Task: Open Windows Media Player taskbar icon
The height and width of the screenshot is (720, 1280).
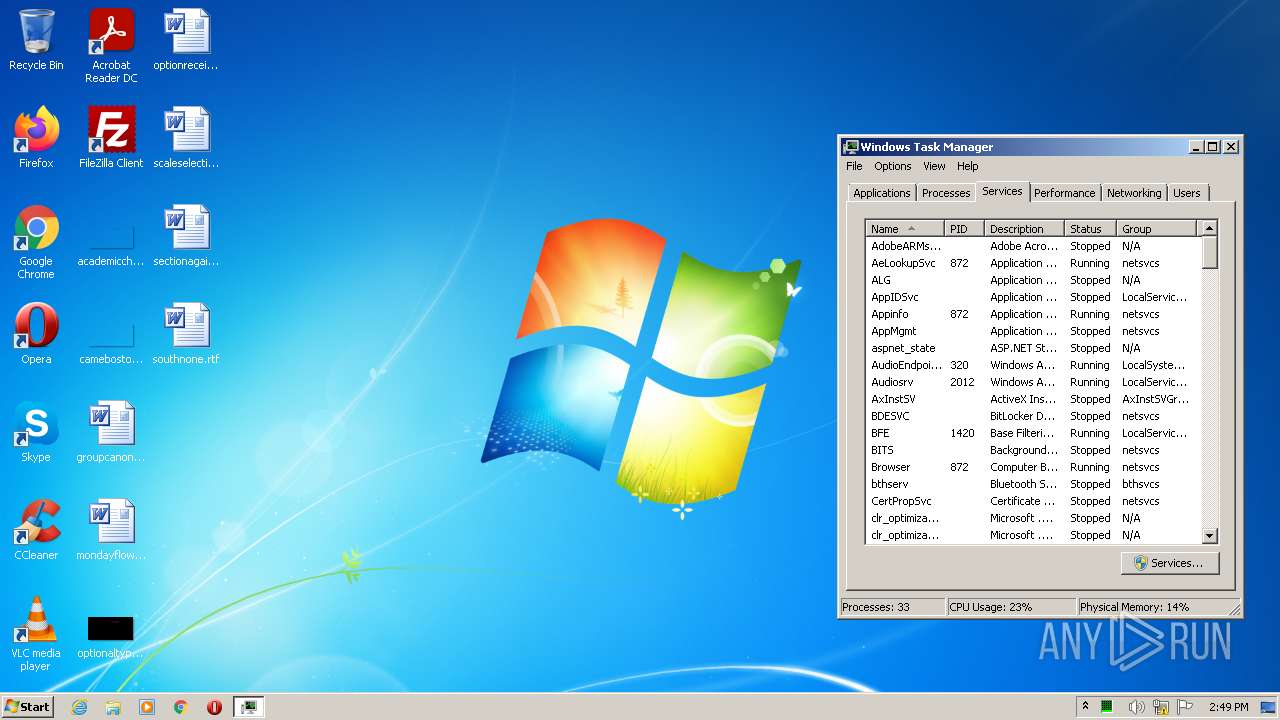Action: 147,707
